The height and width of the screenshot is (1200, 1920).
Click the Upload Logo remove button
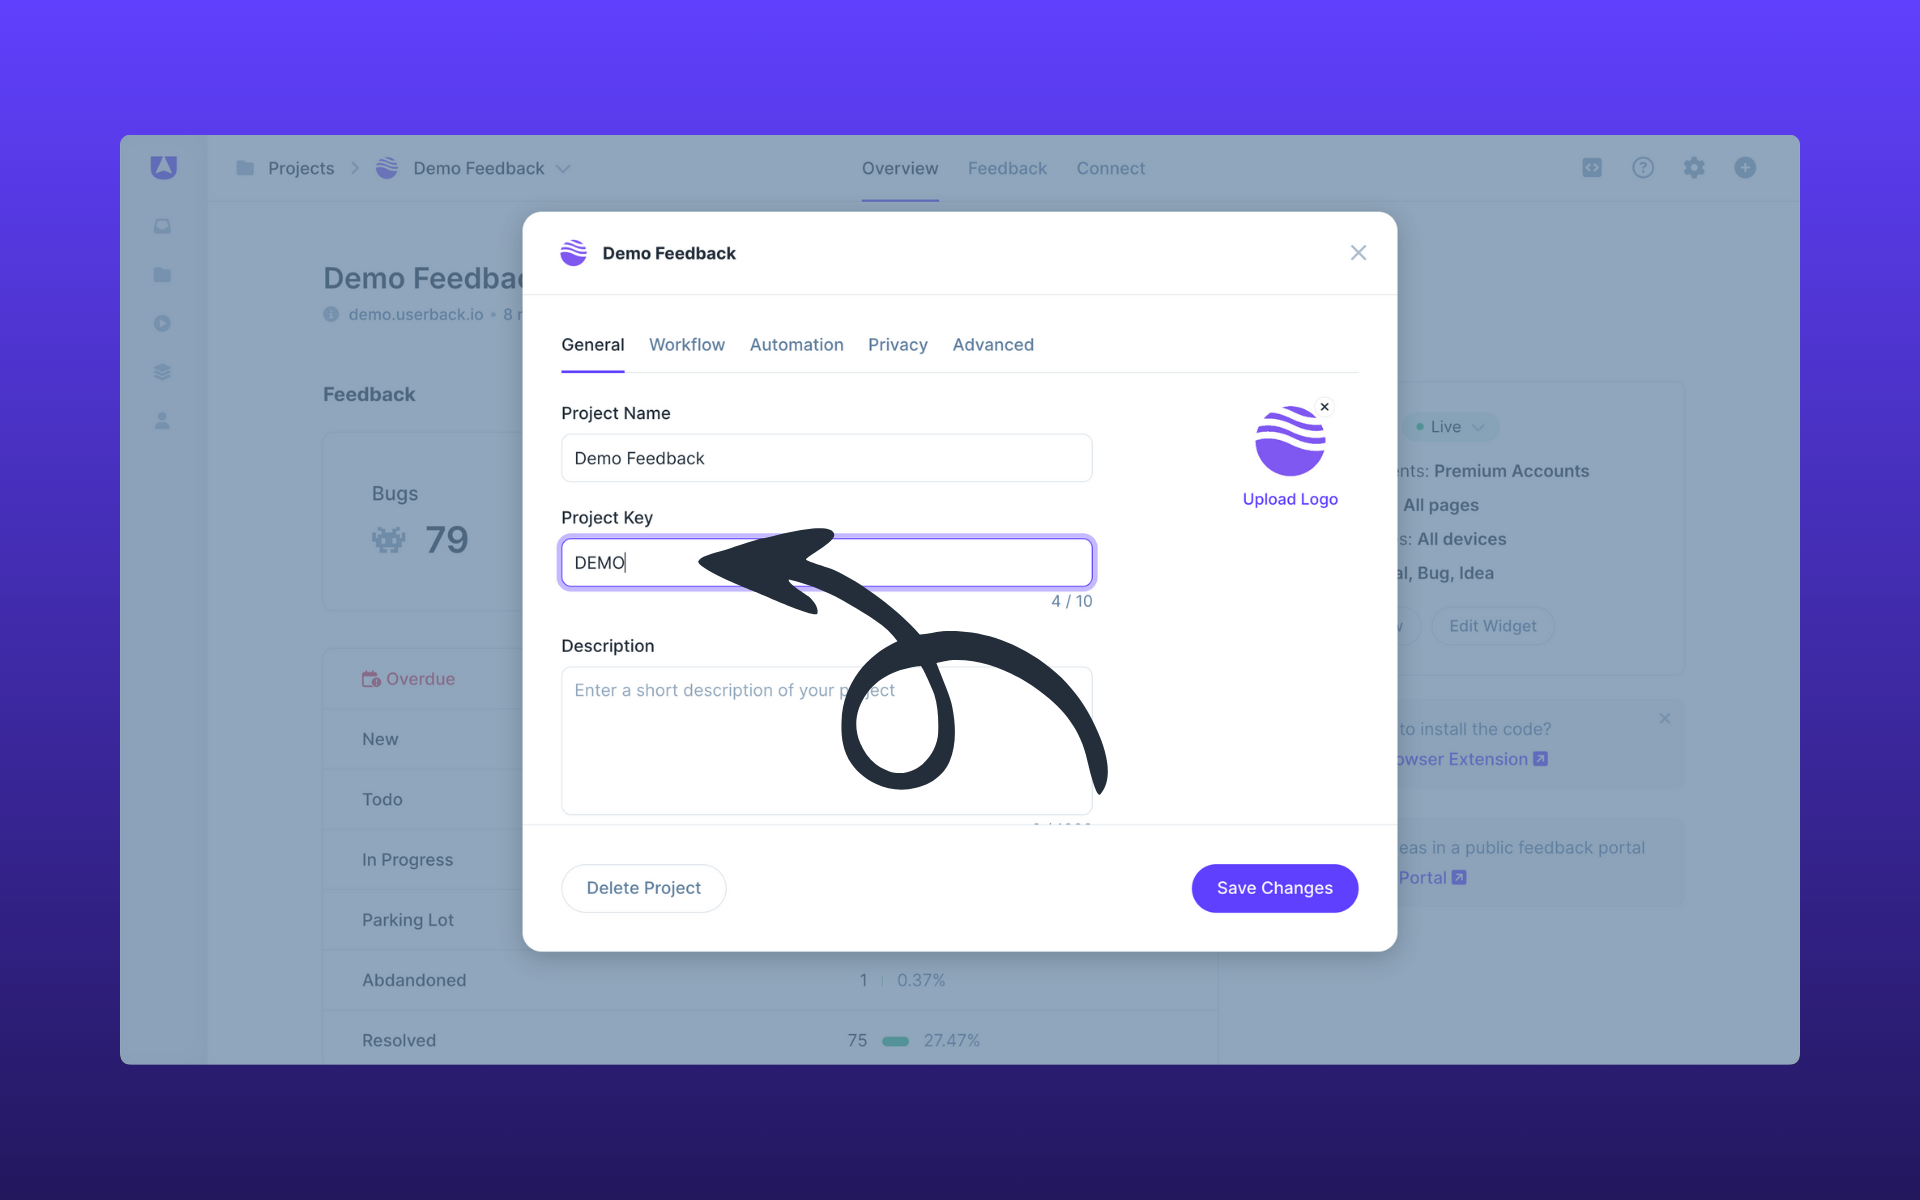point(1323,406)
